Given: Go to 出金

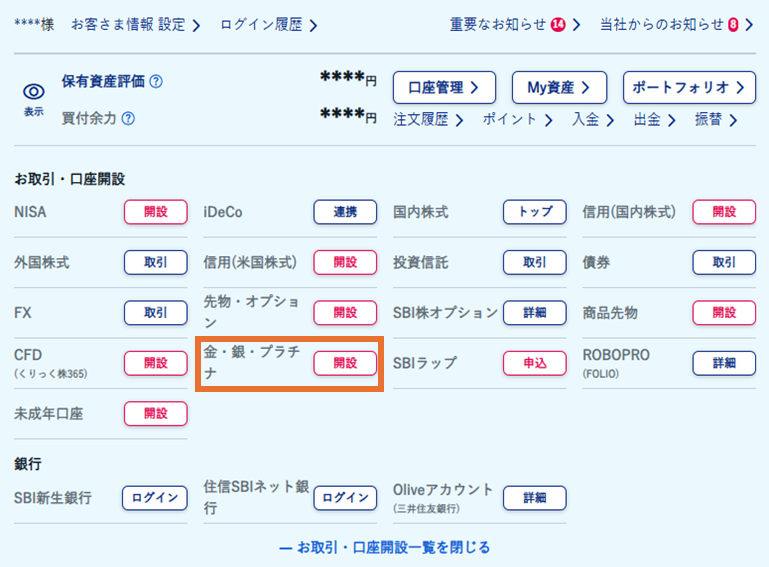Looking at the screenshot, I should [654, 119].
